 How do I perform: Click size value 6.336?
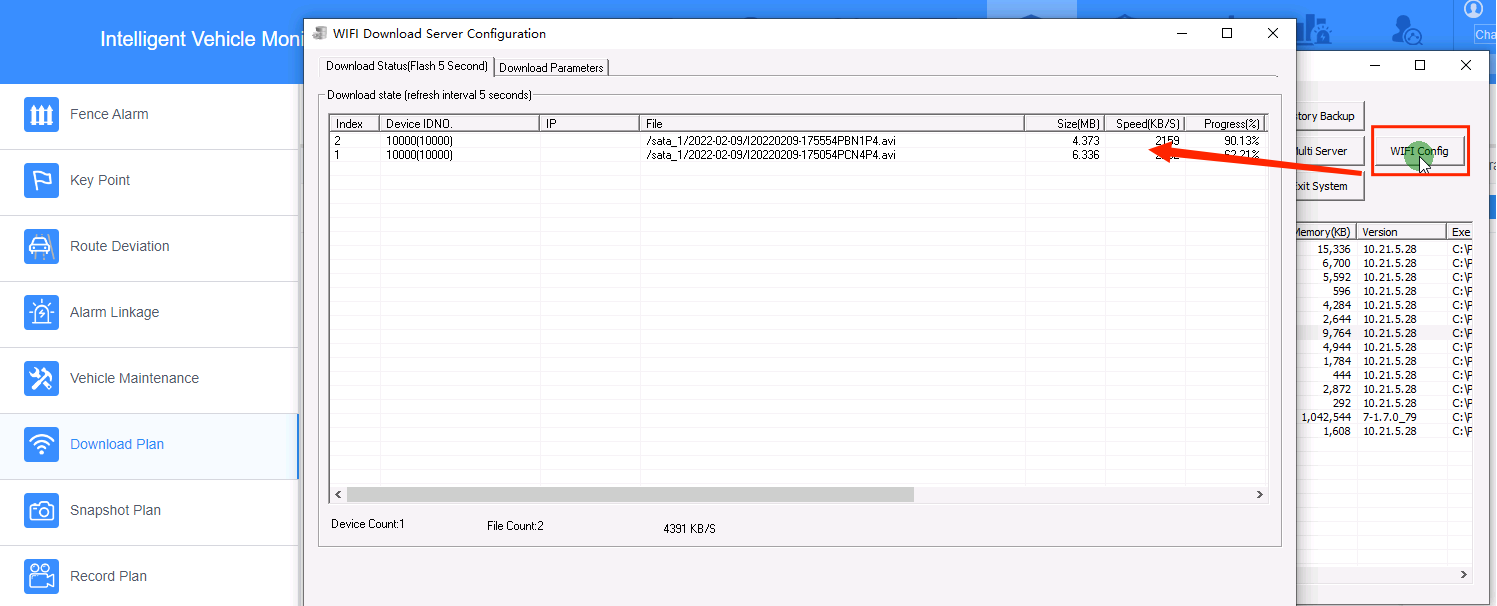tap(1085, 155)
